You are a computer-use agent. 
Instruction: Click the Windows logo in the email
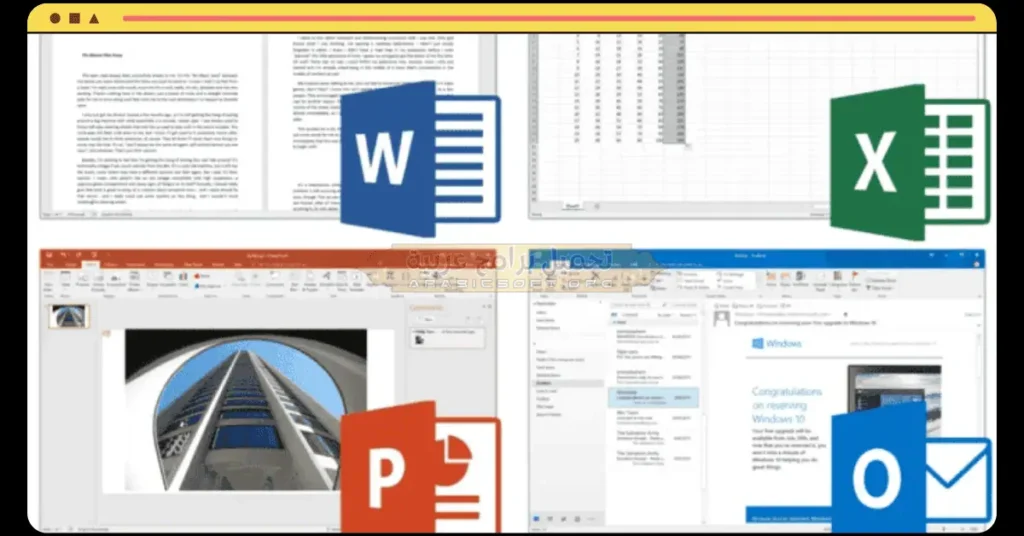click(x=759, y=344)
